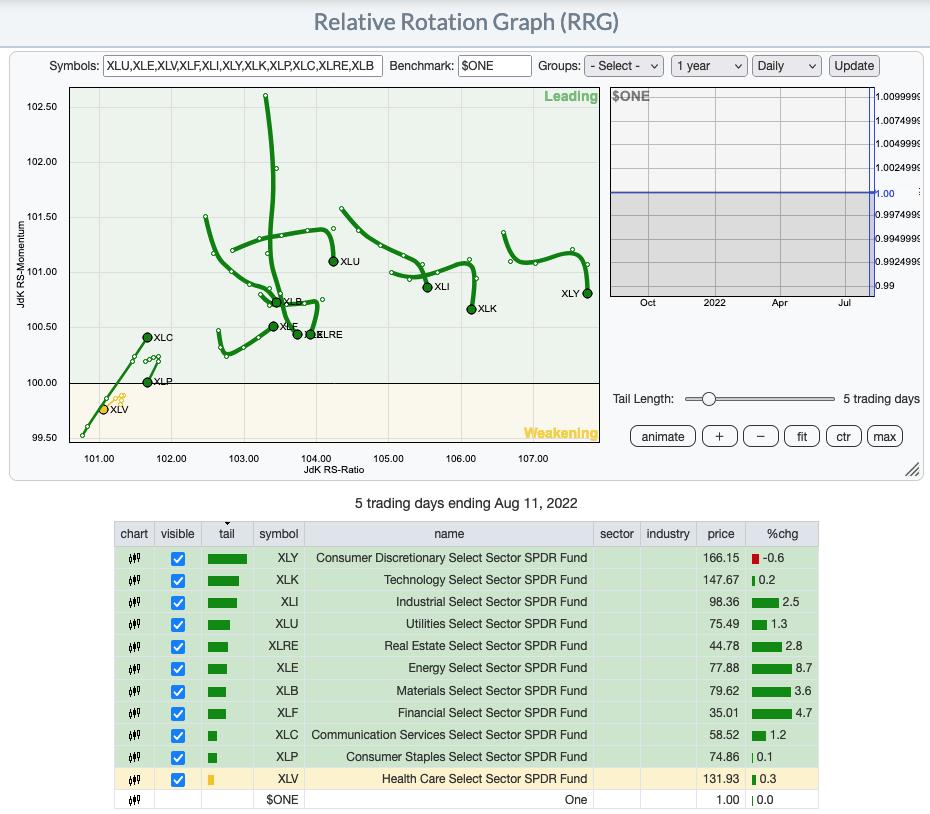Click Health Care Select Sector SPDR Fund name

tap(484, 779)
